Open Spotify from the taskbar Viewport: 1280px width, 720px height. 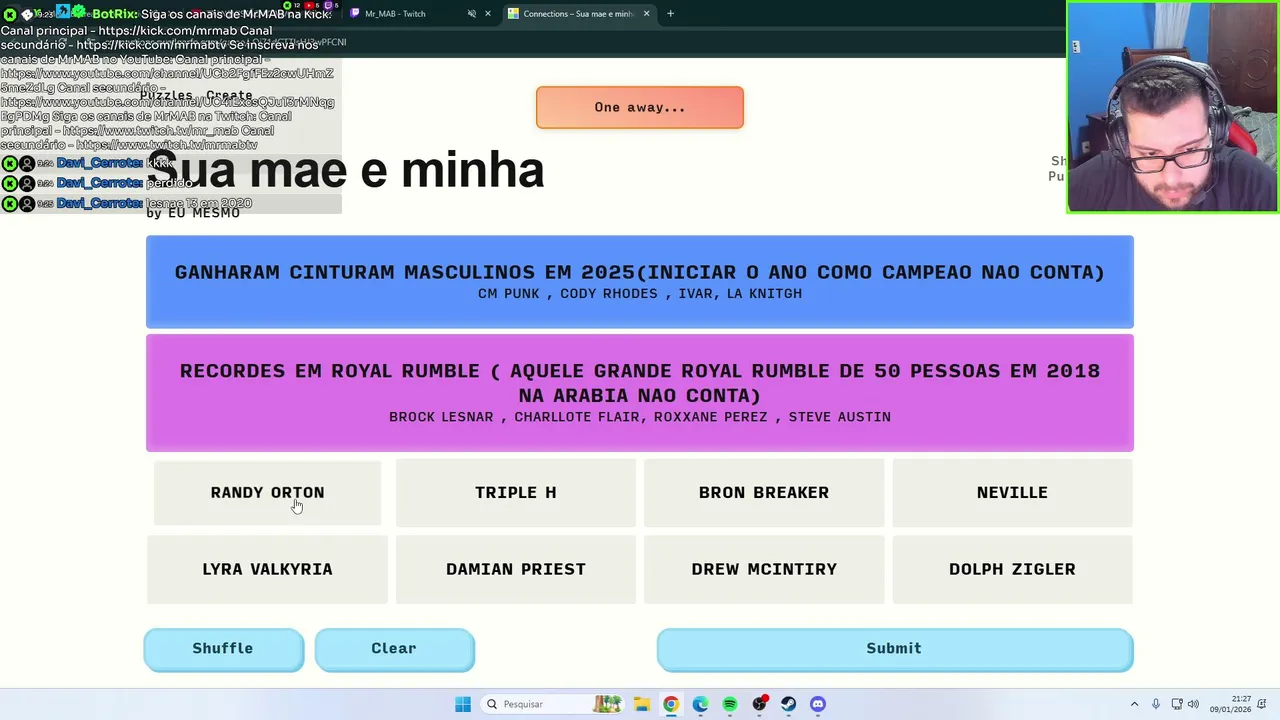click(730, 704)
